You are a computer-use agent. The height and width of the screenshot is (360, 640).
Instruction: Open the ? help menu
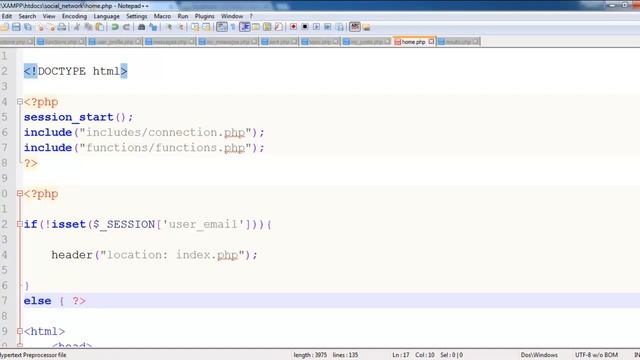coord(251,16)
